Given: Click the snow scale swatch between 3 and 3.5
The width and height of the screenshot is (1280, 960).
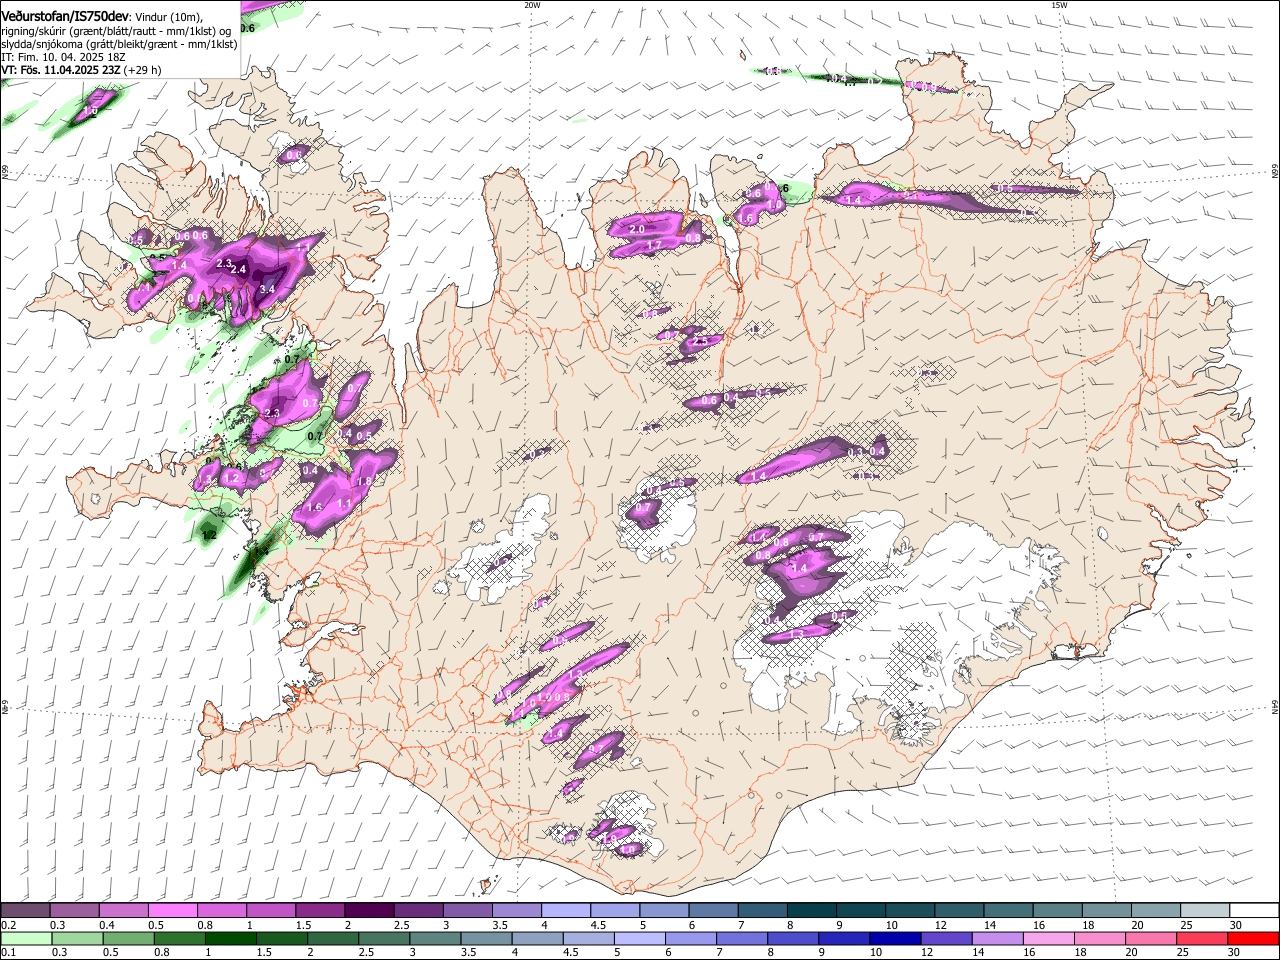Looking at the screenshot, I should [466, 911].
